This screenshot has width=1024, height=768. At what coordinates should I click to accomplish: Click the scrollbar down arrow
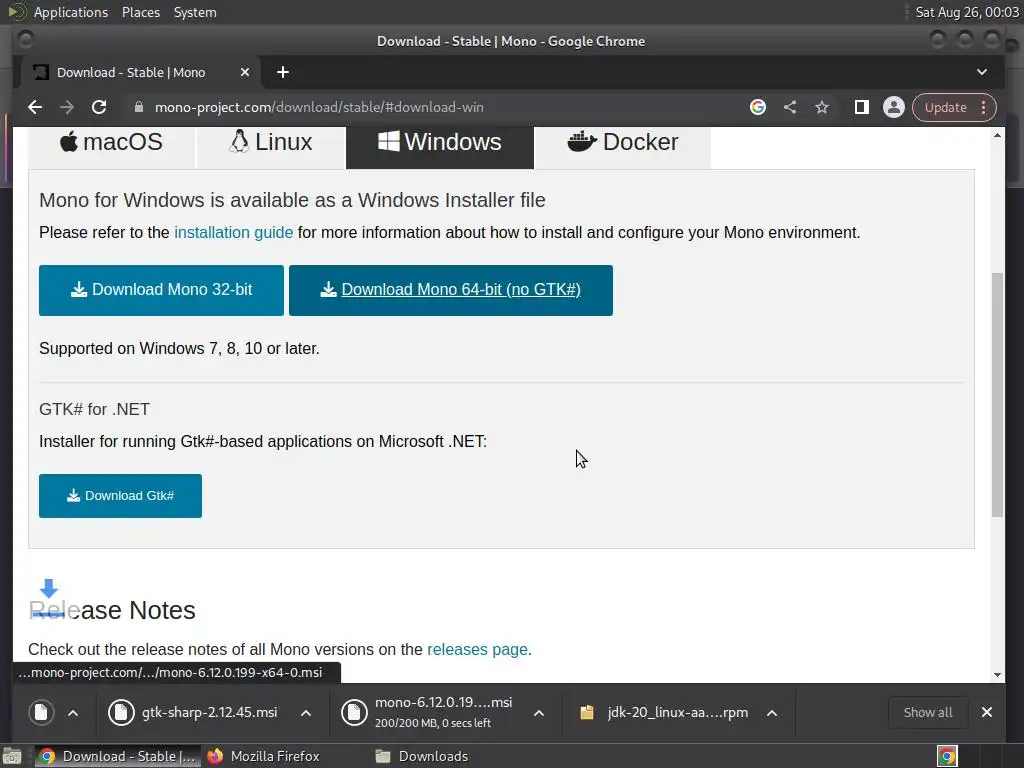pyautogui.click(x=997, y=675)
